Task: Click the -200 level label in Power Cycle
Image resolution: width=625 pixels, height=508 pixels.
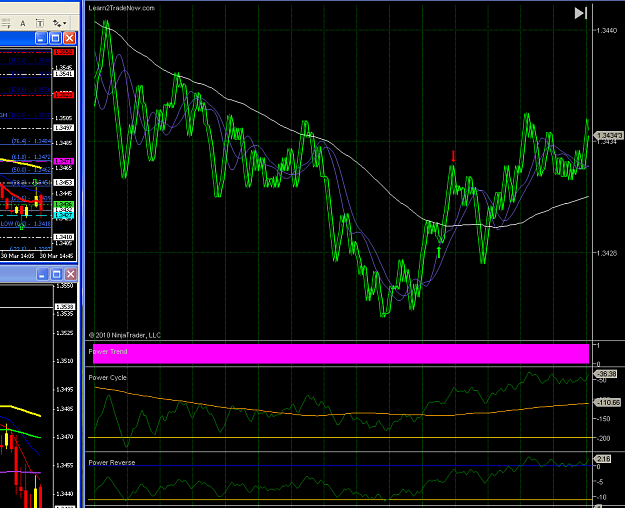Action: [604, 438]
